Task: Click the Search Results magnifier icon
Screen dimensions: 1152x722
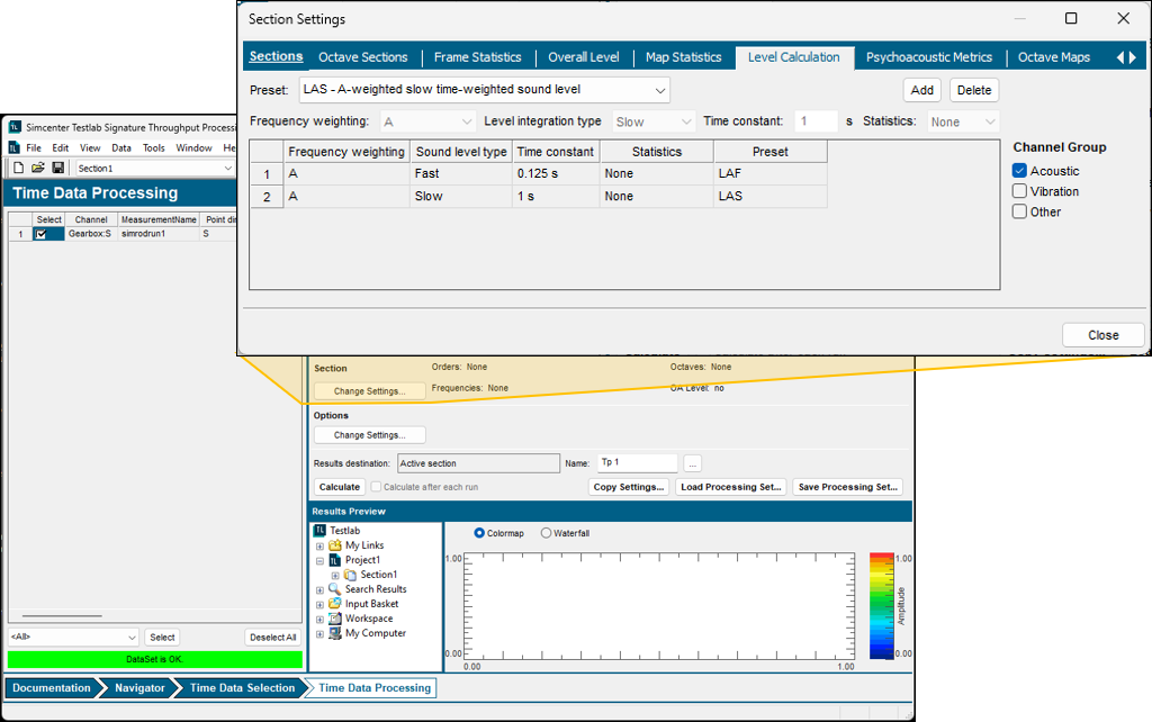Action: pos(335,589)
